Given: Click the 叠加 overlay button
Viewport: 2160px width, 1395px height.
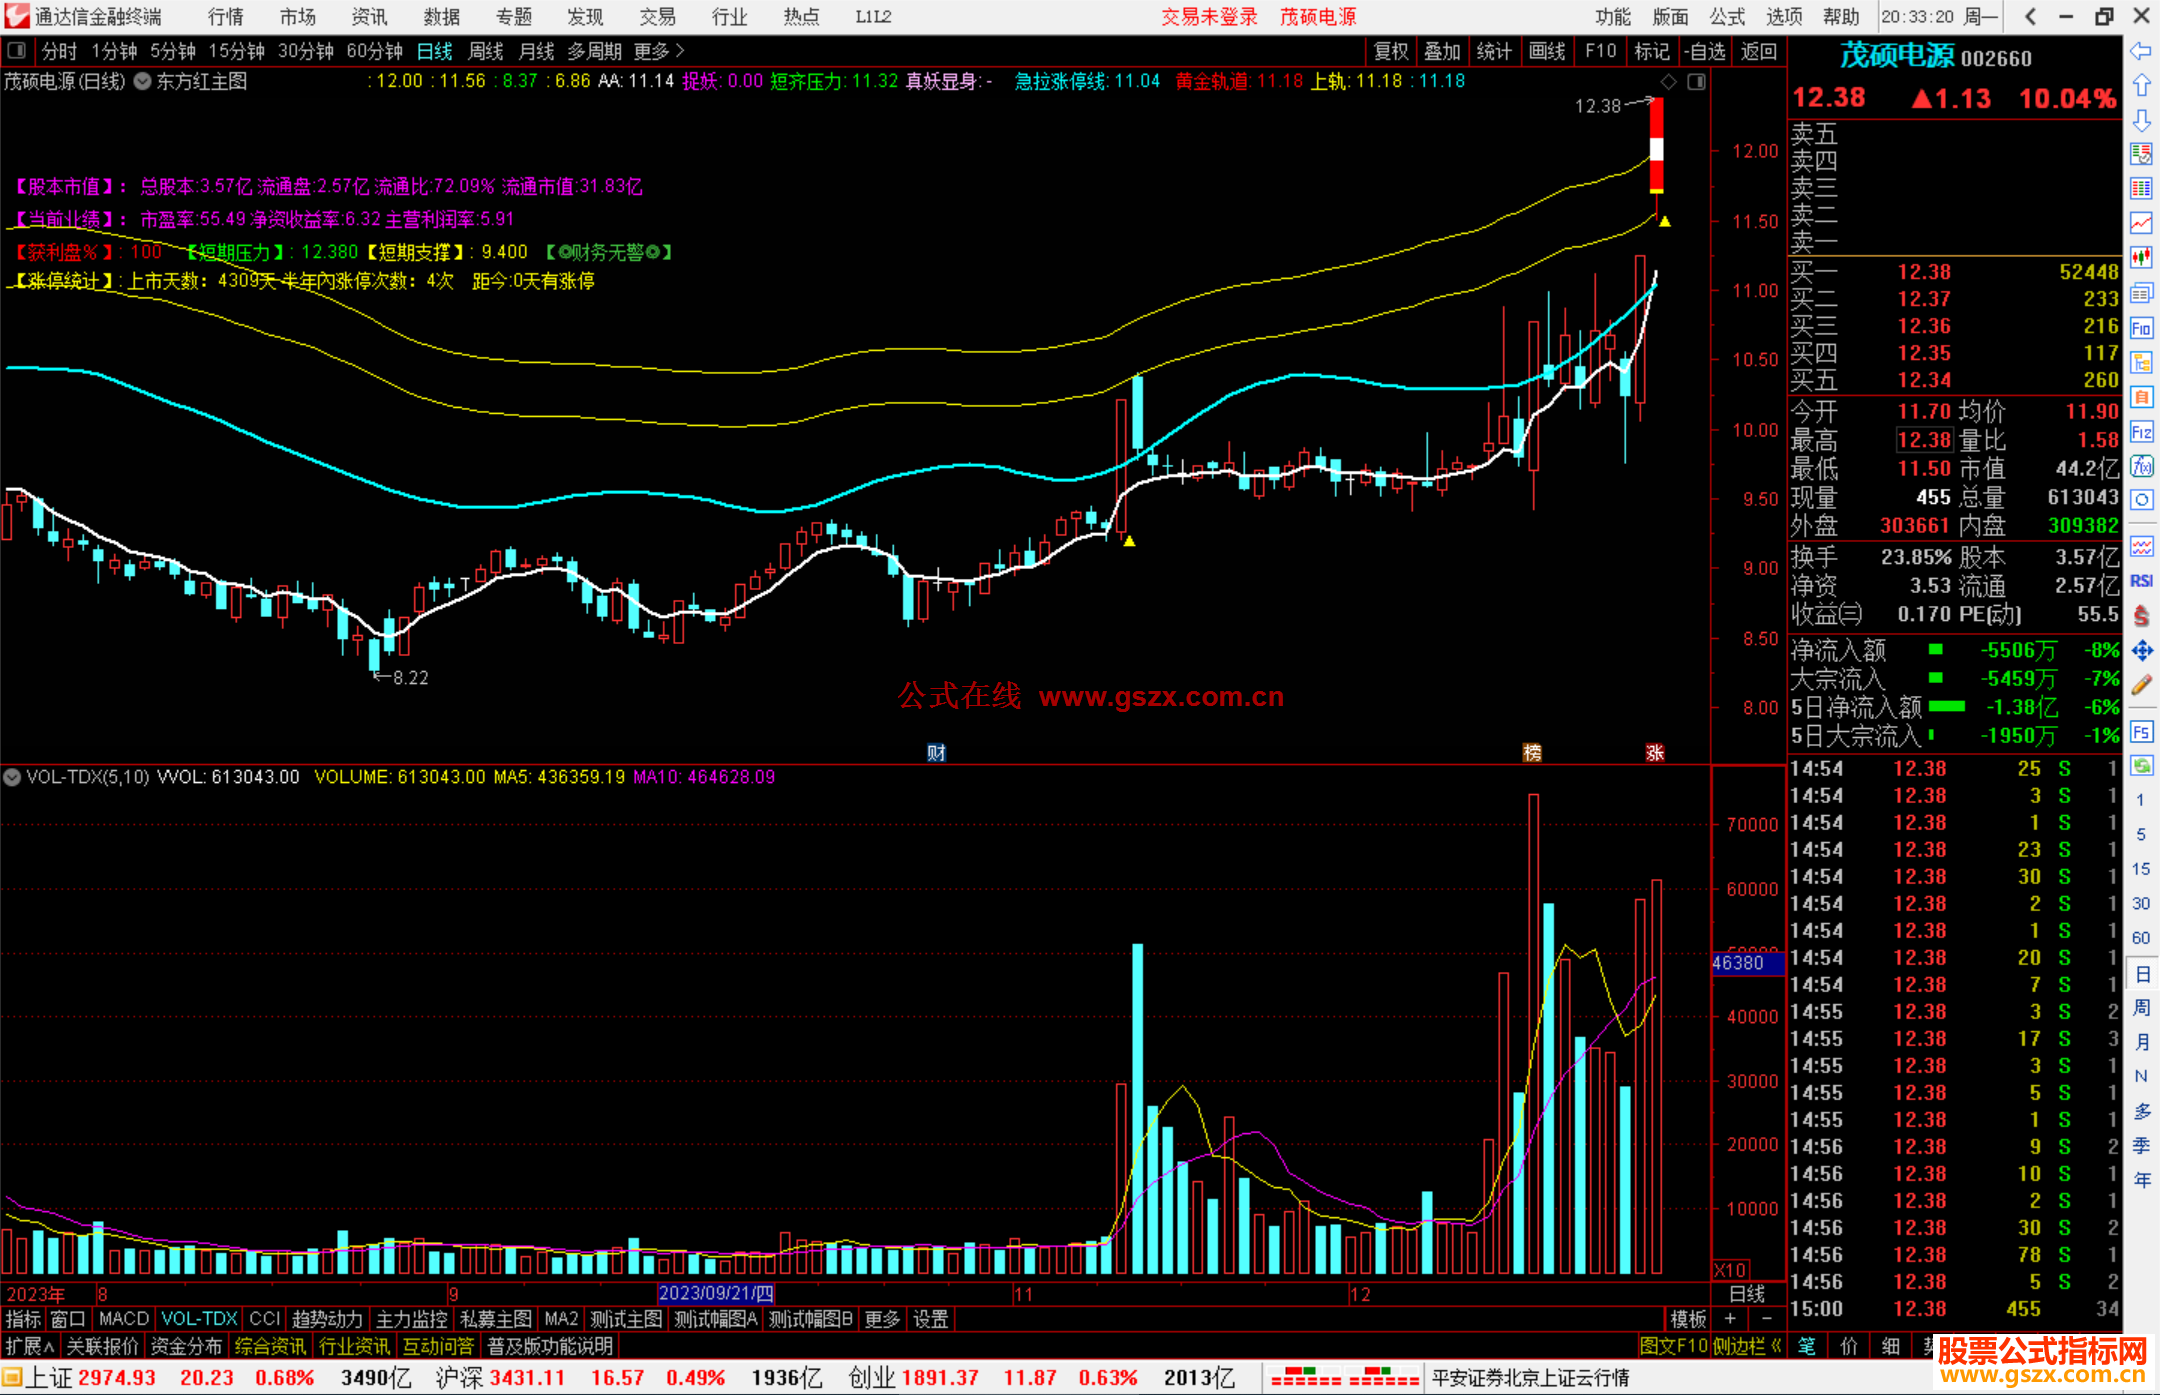Looking at the screenshot, I should point(1442,51).
